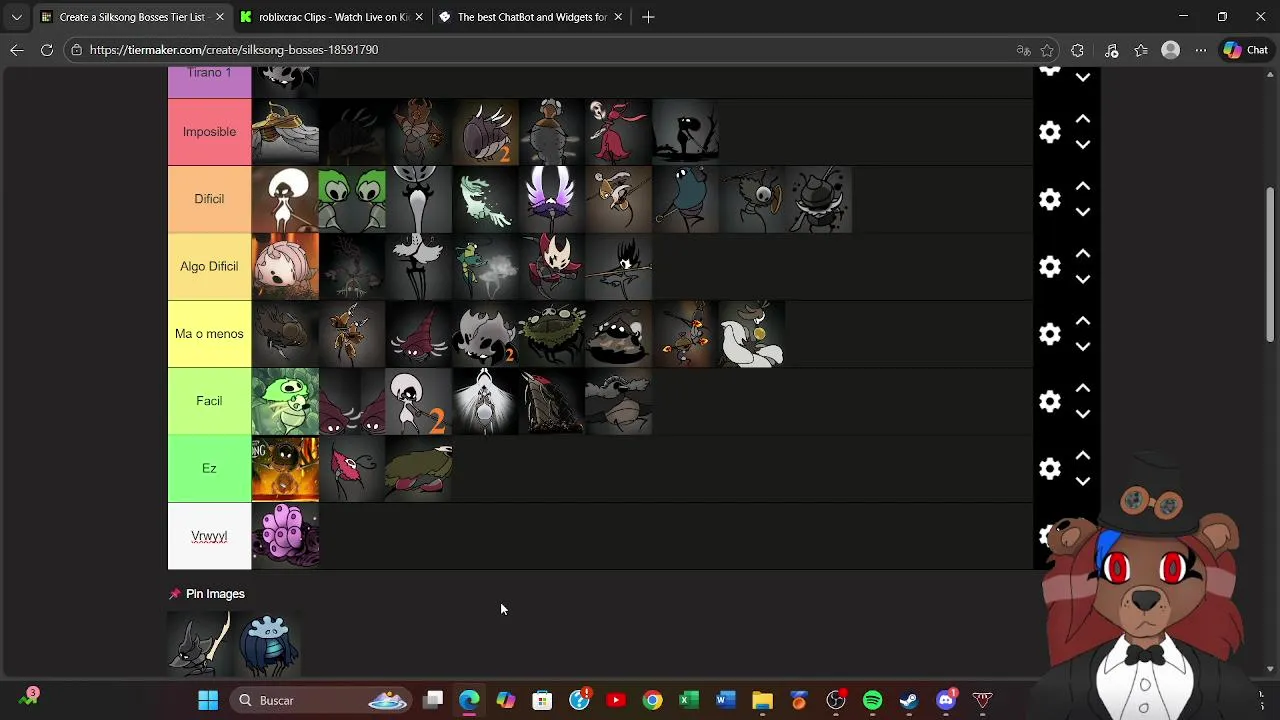Image resolution: width=1280 pixels, height=720 pixels.
Task: Open settings gear for Imposible tier
Action: point(1049,132)
